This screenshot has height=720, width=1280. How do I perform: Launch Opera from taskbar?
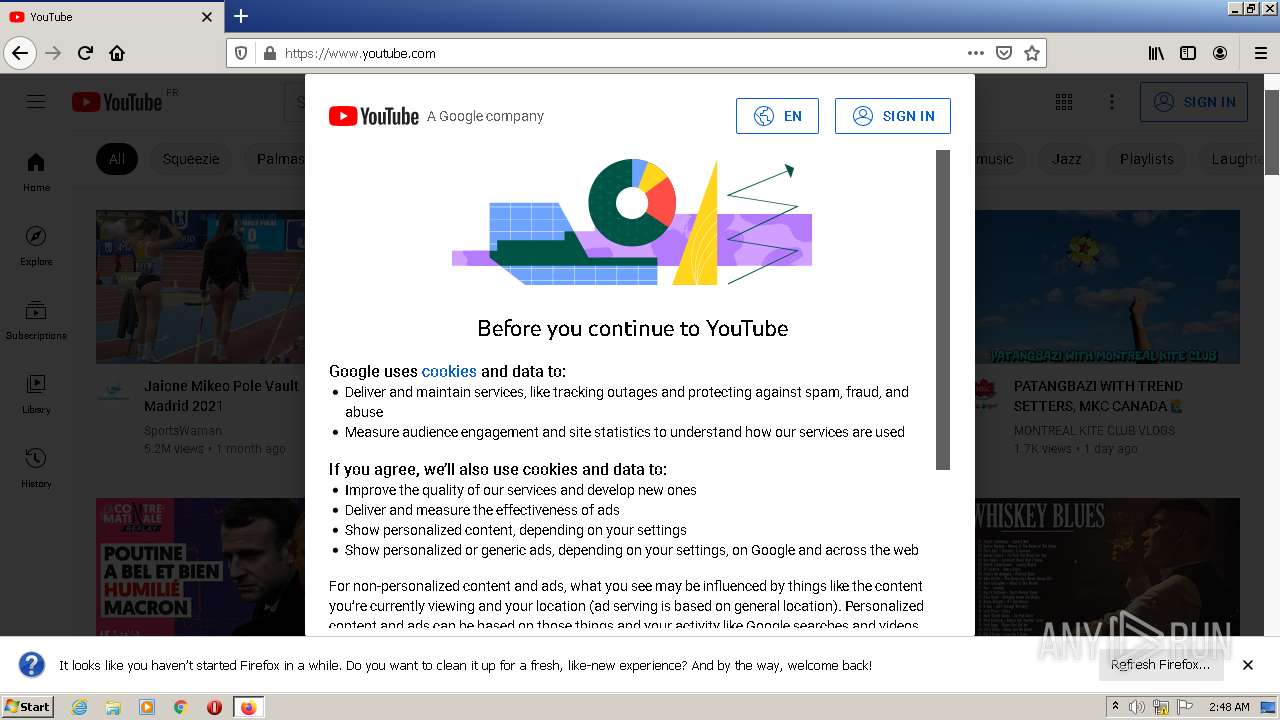tap(214, 707)
